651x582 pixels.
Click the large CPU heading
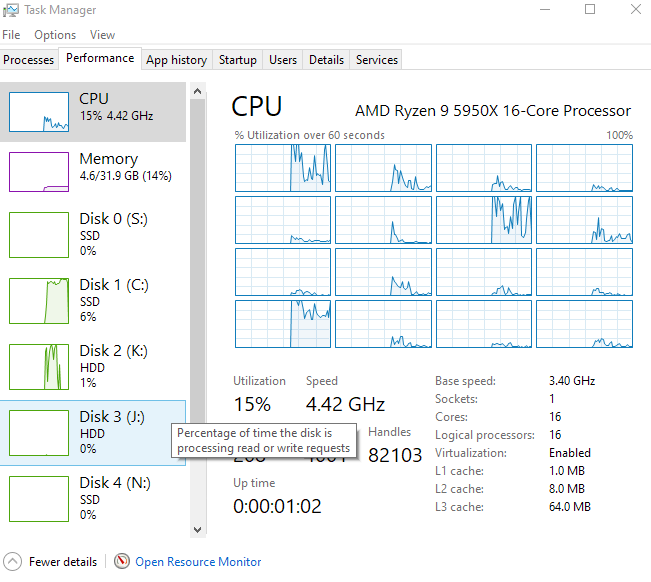click(x=257, y=107)
